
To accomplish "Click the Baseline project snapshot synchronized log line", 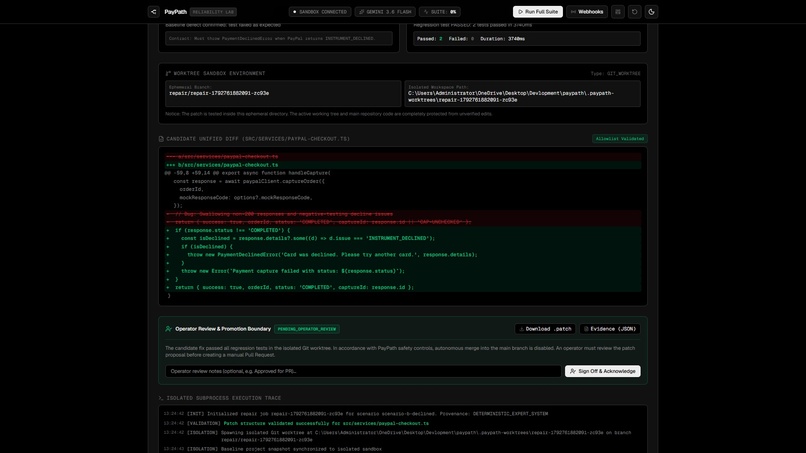I will [x=272, y=449].
